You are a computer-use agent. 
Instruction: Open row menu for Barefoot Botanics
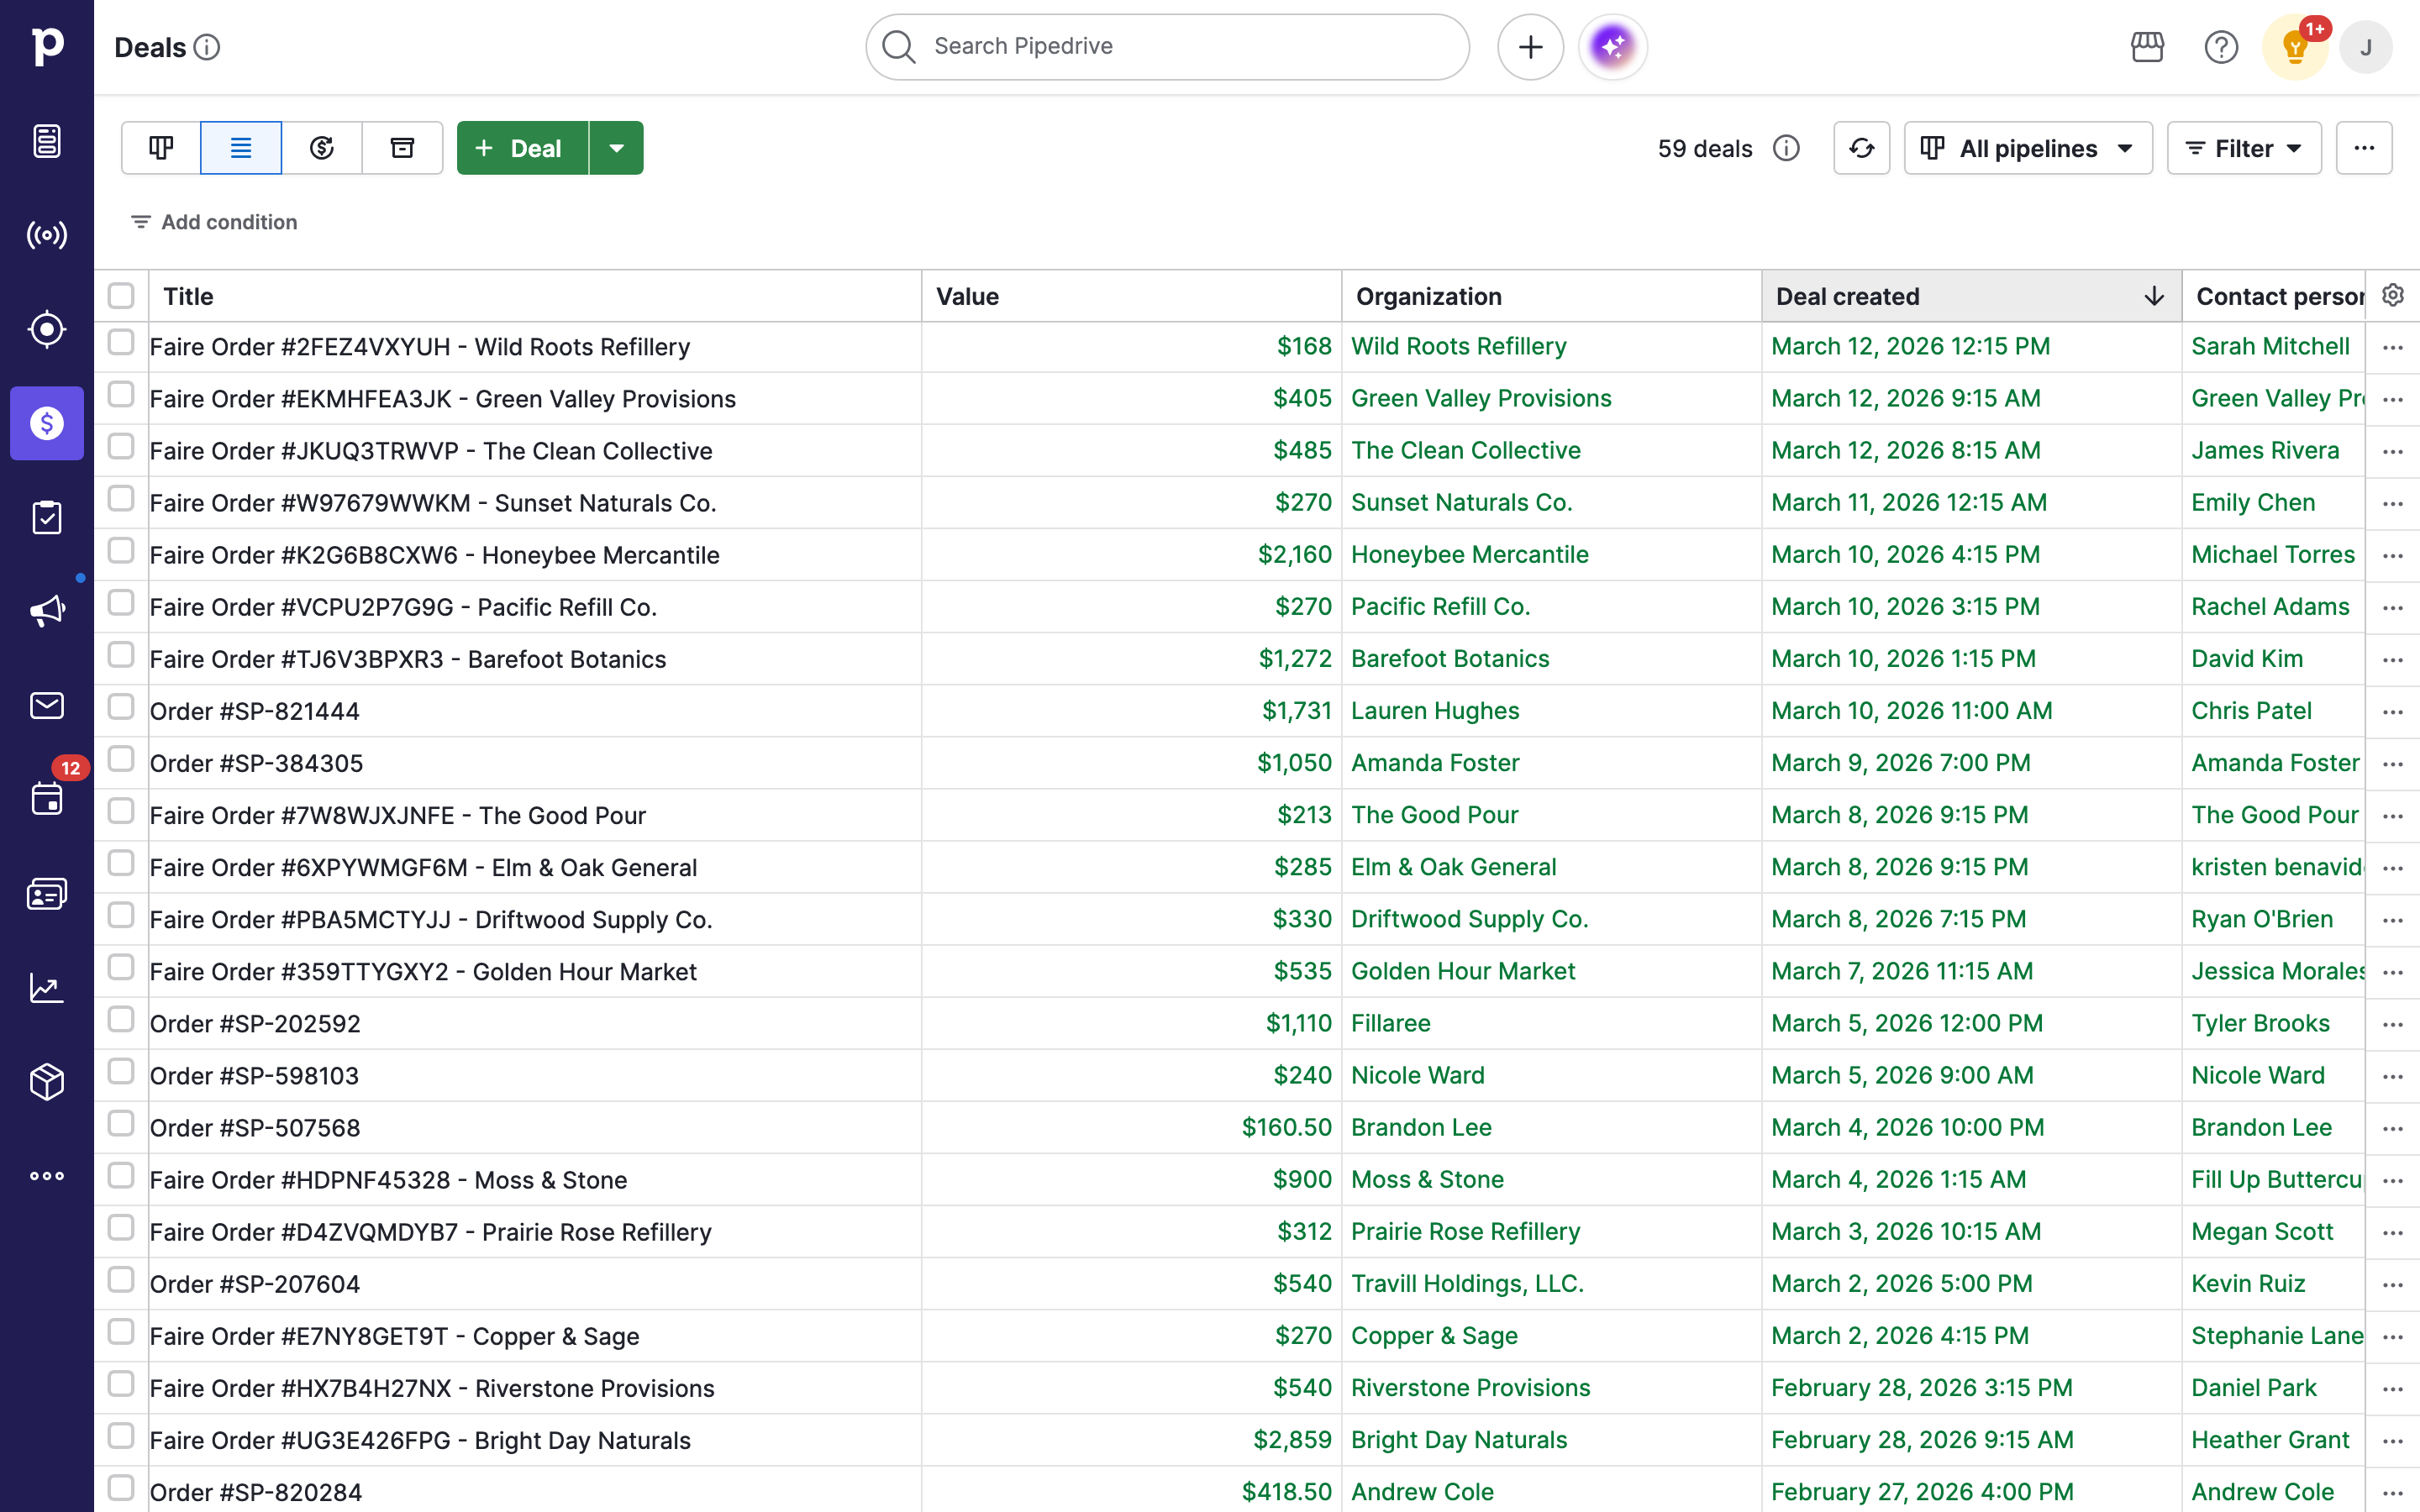point(2393,659)
